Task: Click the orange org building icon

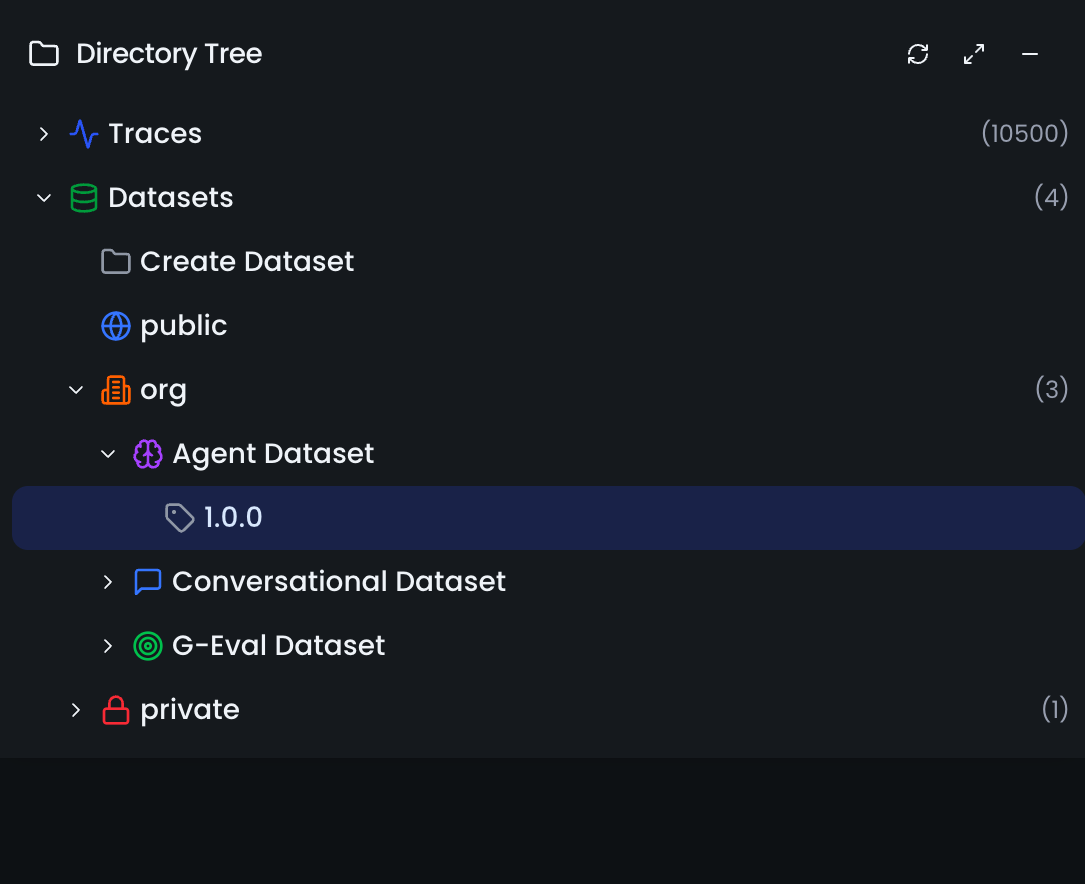Action: [x=116, y=390]
